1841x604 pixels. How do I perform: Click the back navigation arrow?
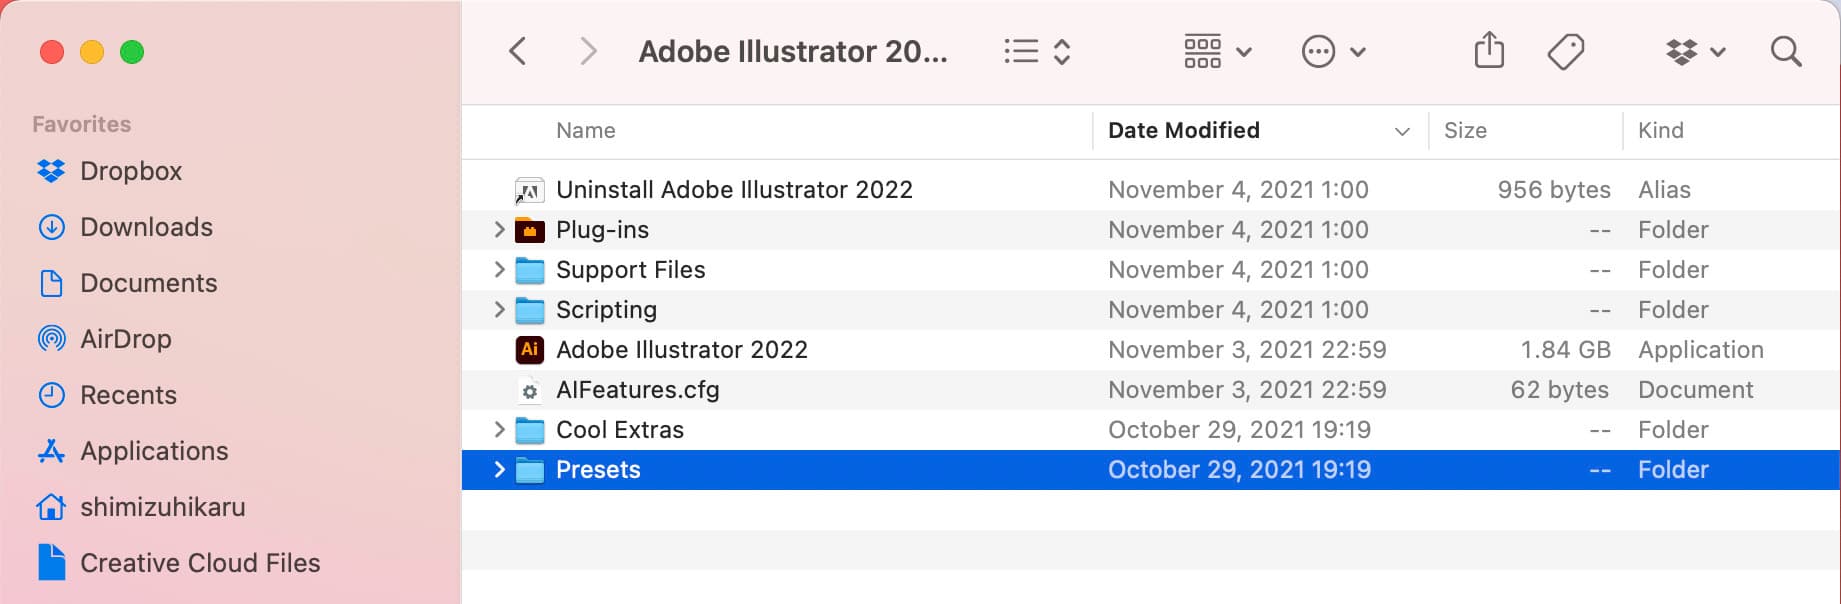click(x=518, y=51)
